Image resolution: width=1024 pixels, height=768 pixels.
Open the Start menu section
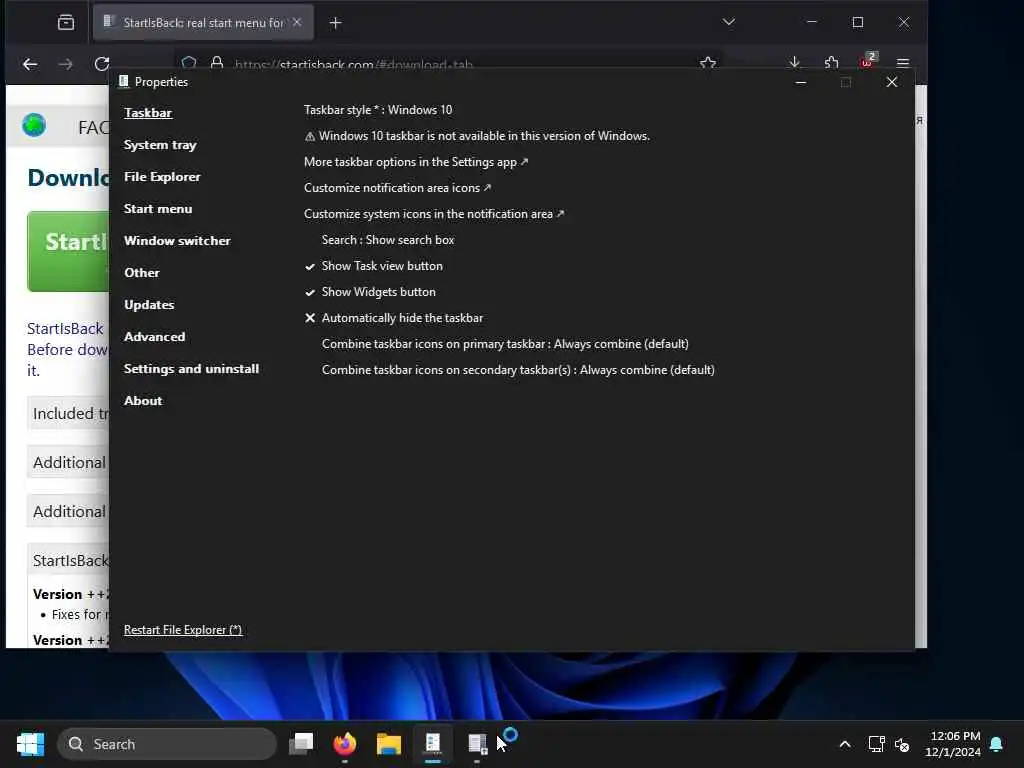(158, 208)
